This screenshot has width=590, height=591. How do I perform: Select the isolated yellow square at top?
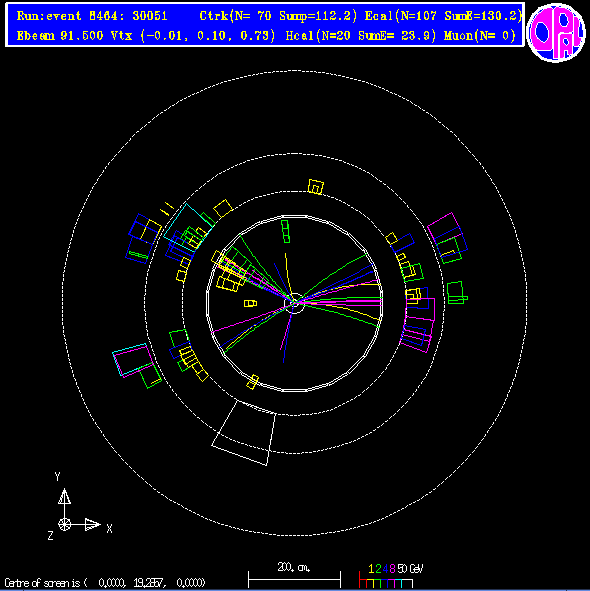tap(316, 187)
